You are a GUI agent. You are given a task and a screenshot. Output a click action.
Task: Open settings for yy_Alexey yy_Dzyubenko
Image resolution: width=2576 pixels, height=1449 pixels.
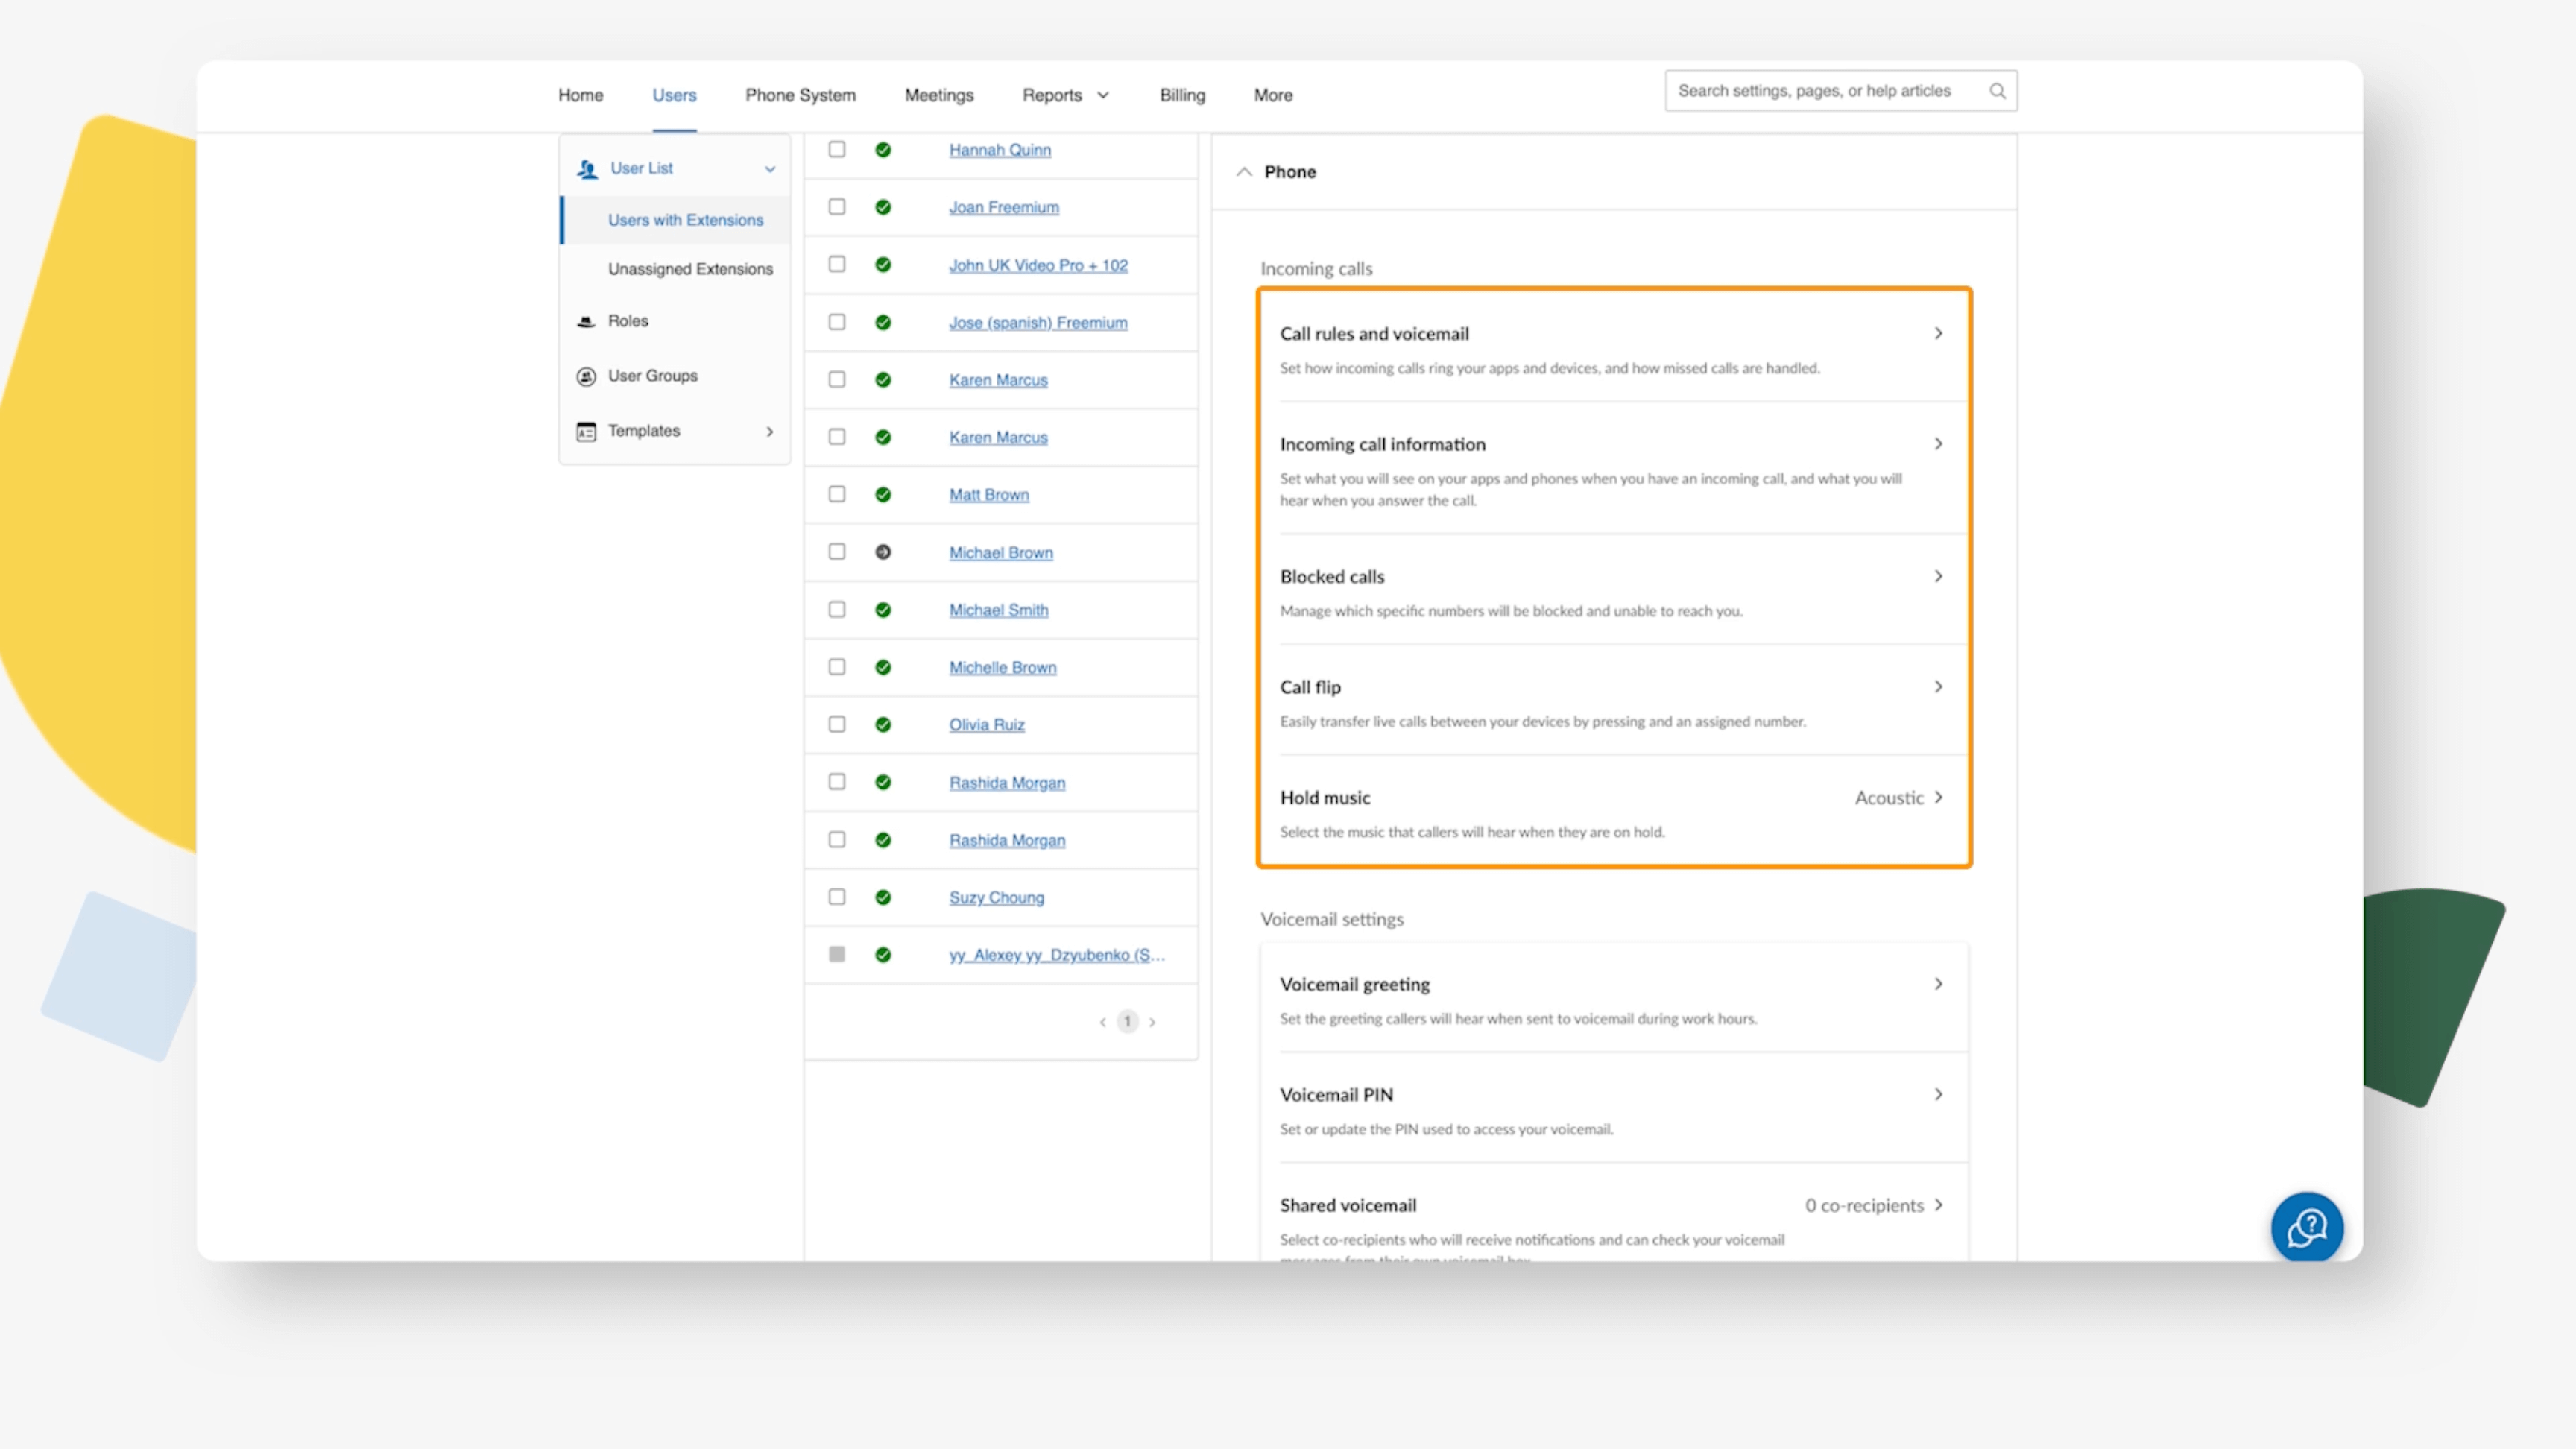1056,954
